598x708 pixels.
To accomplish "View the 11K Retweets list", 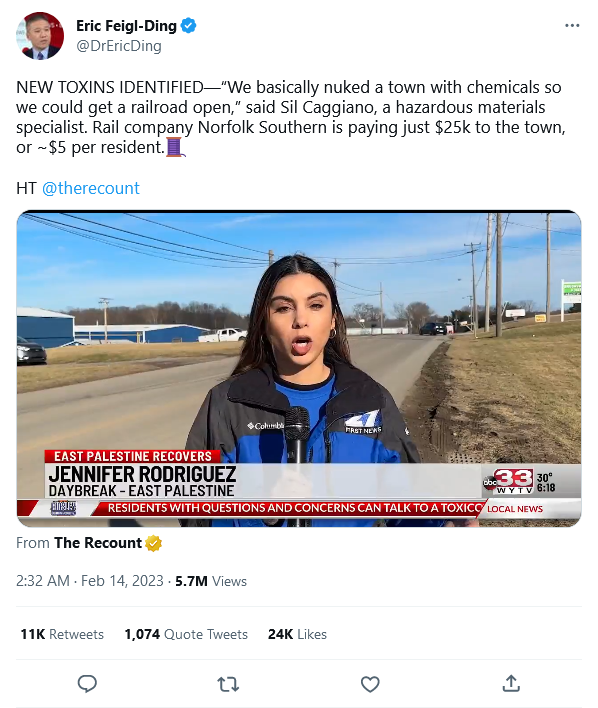I will tap(62, 634).
